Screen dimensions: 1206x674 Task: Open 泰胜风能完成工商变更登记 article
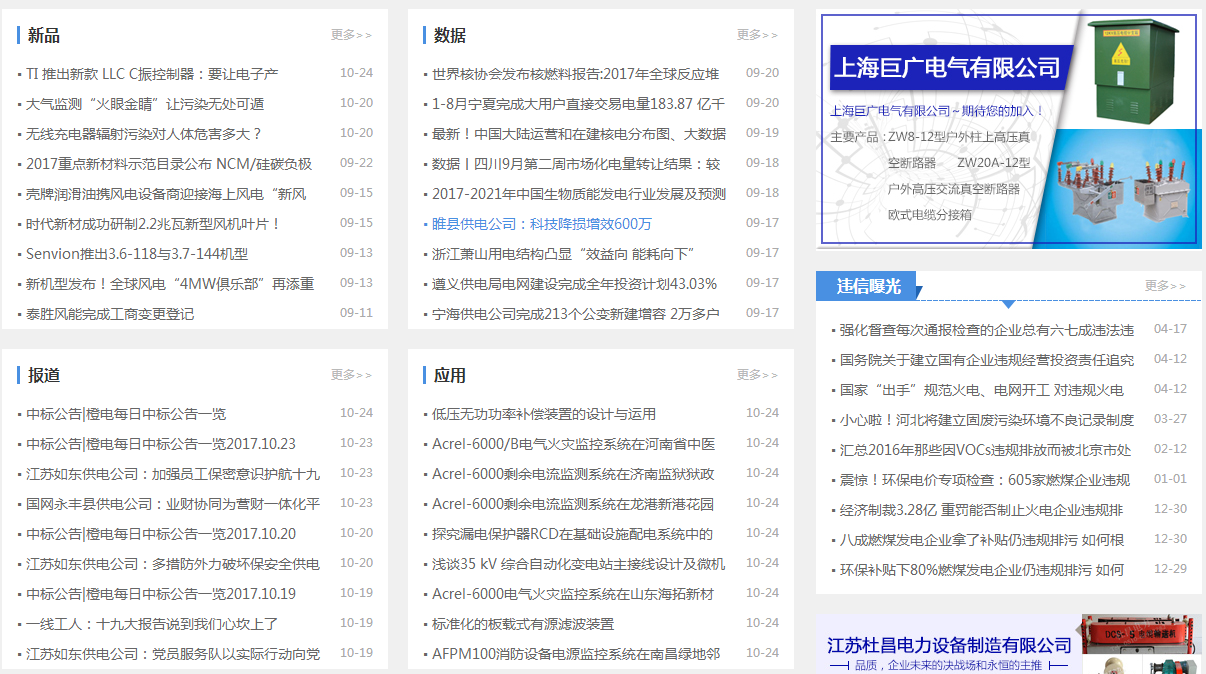pyautogui.click(x=110, y=314)
